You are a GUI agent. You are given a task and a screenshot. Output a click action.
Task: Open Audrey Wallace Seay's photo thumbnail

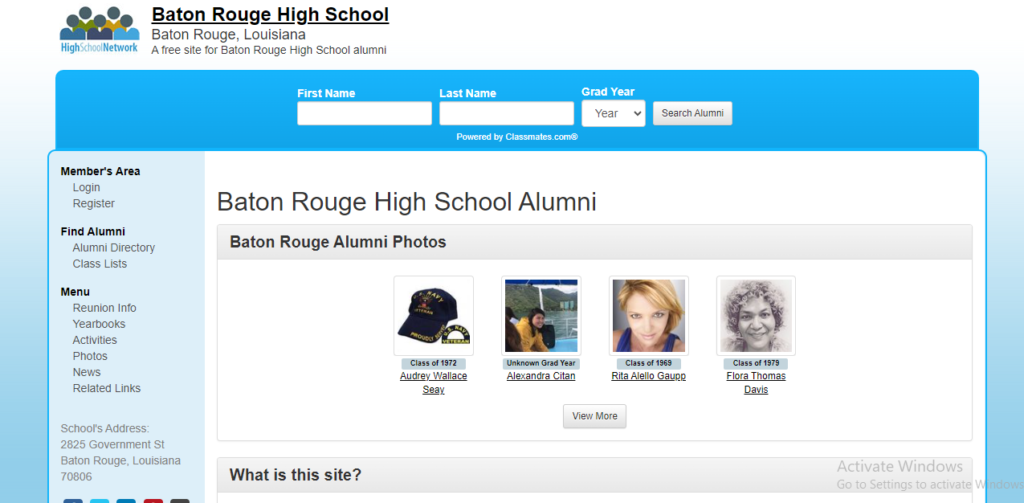433,316
